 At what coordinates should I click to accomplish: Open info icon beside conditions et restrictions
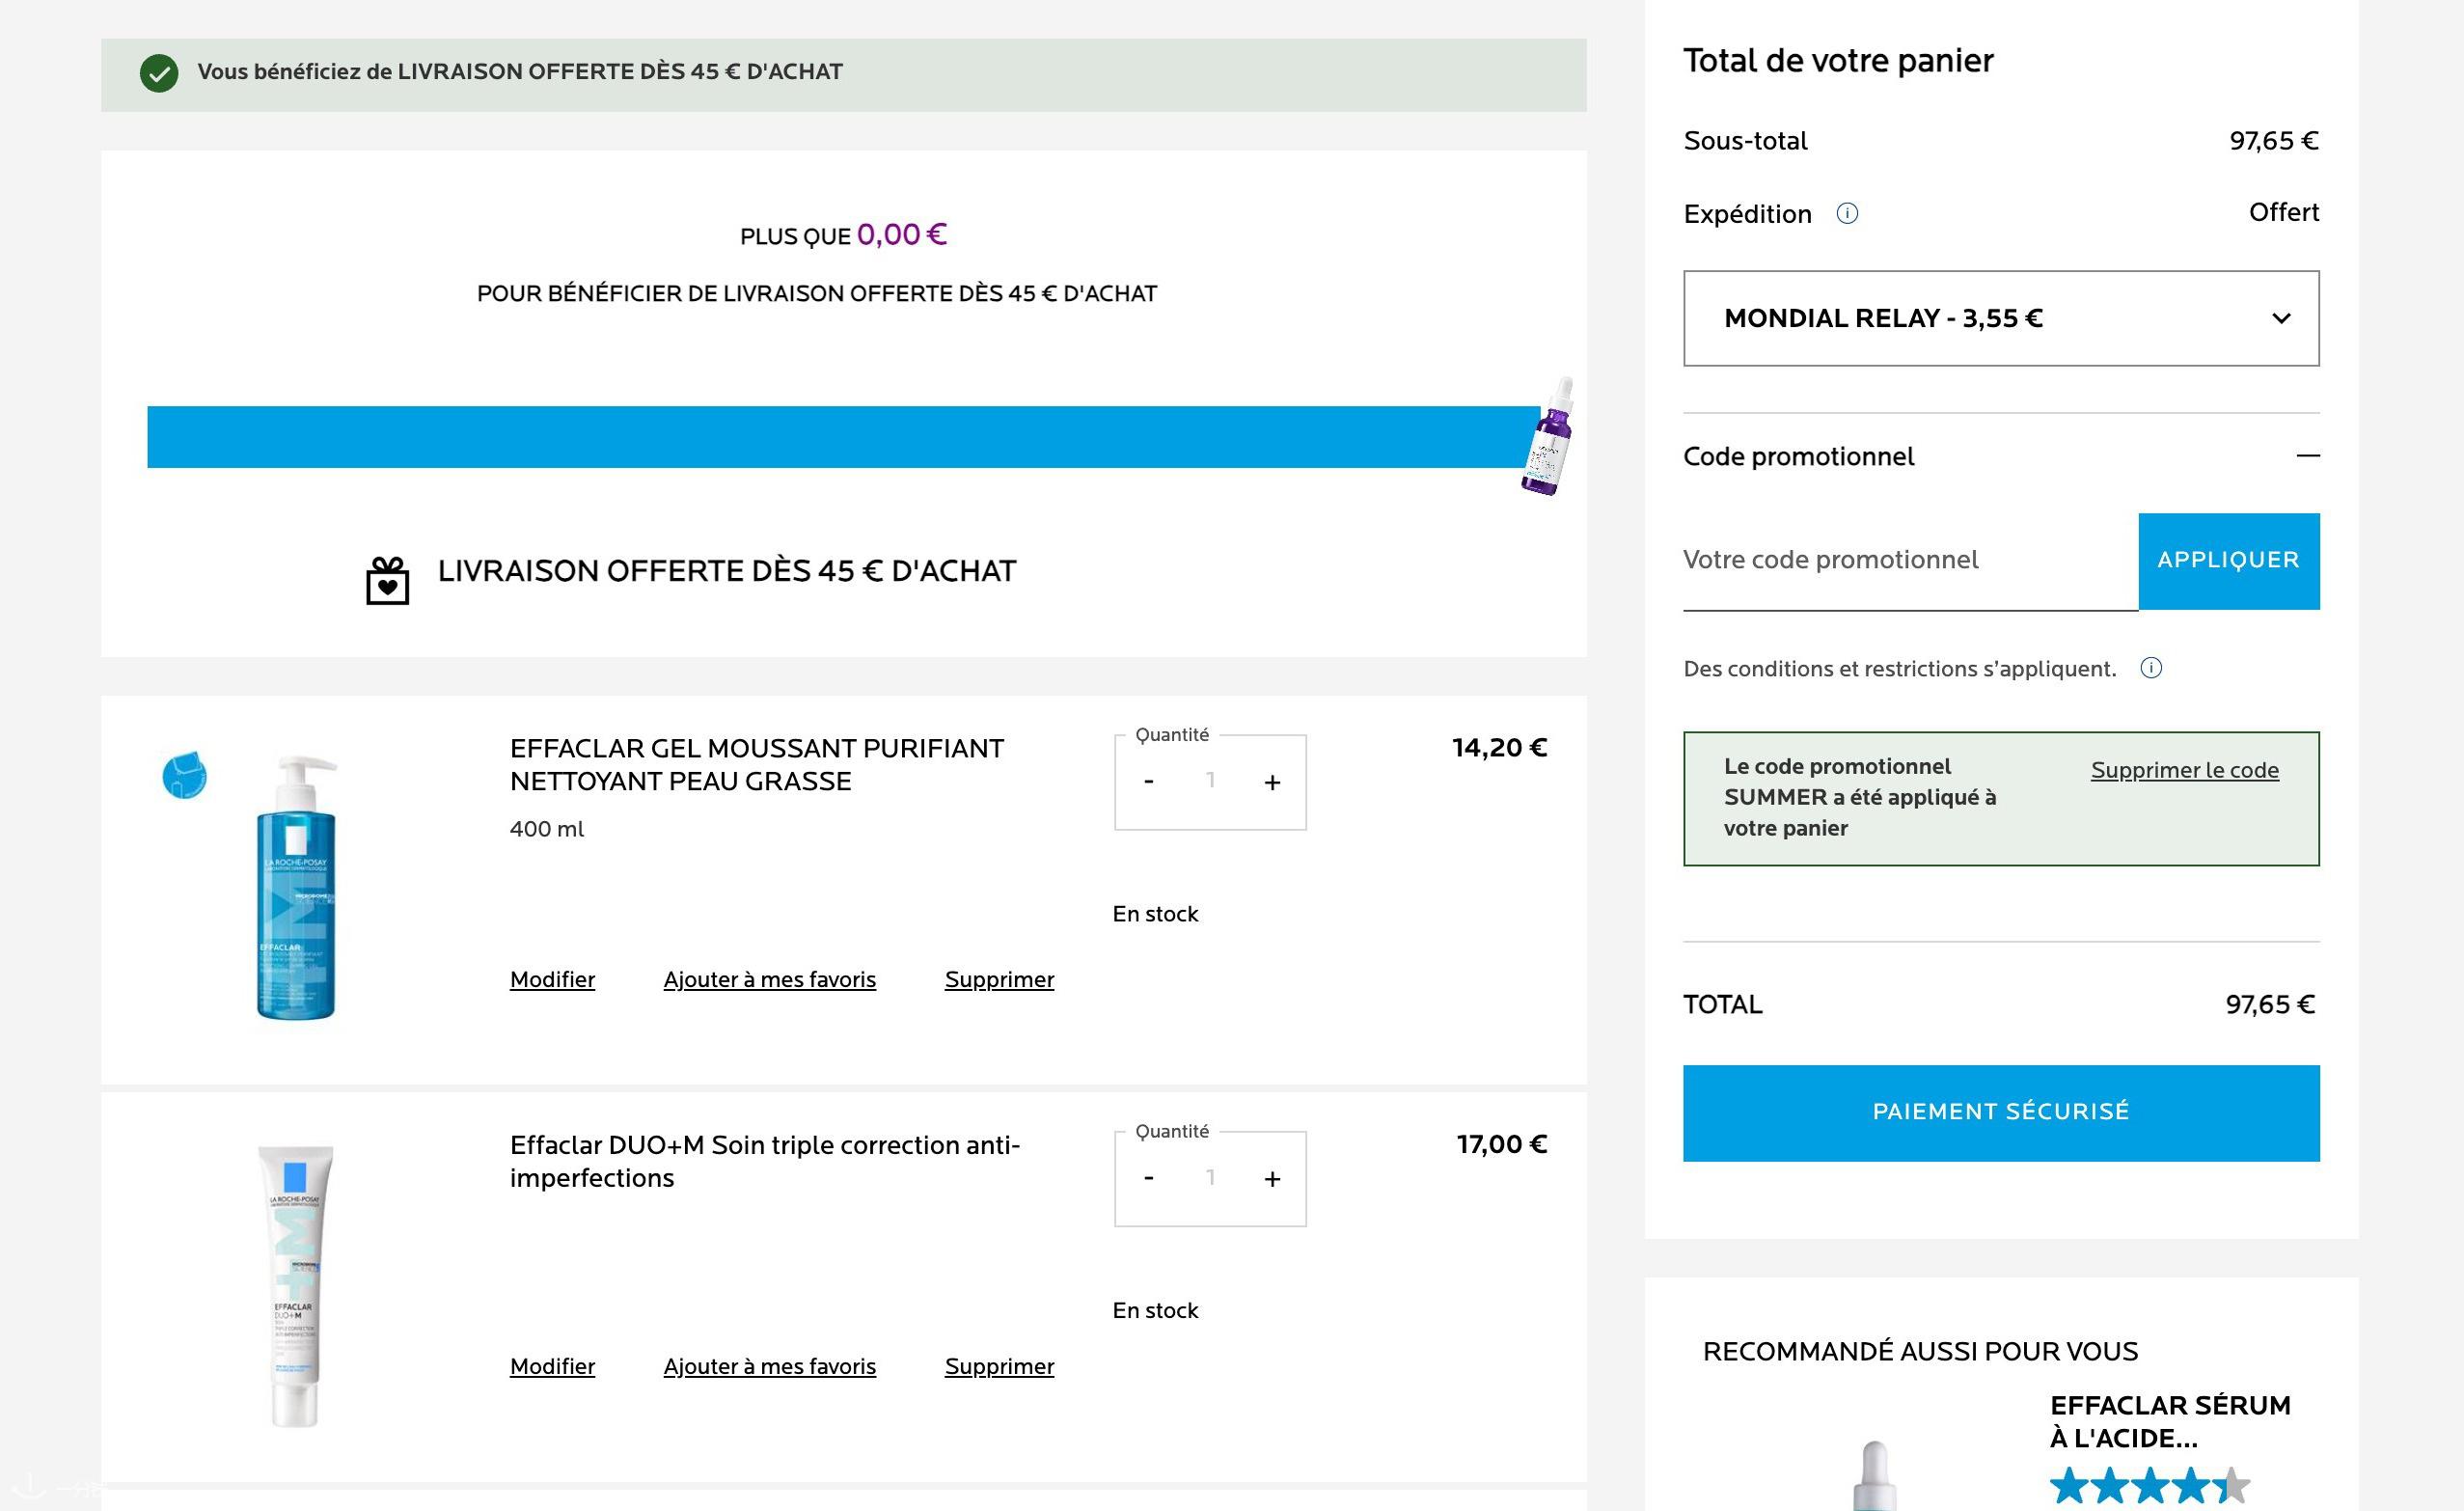2151,668
